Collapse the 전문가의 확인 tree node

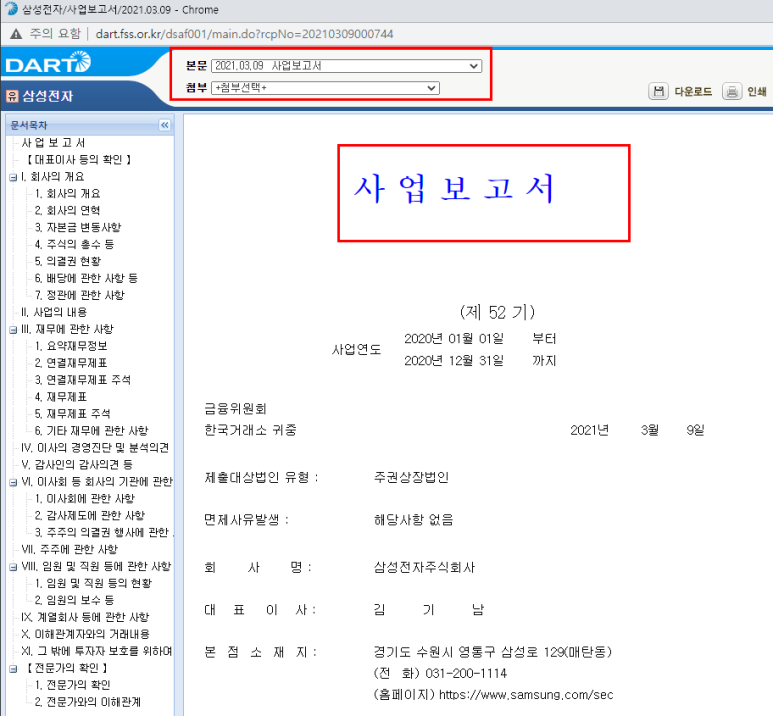click(x=13, y=668)
